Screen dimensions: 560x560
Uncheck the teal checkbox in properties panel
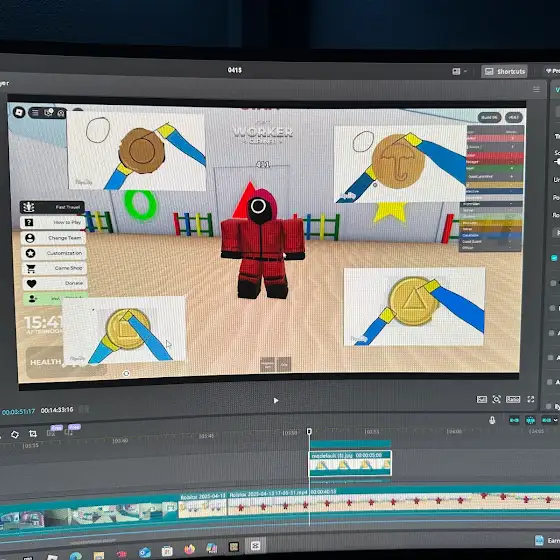554,258
